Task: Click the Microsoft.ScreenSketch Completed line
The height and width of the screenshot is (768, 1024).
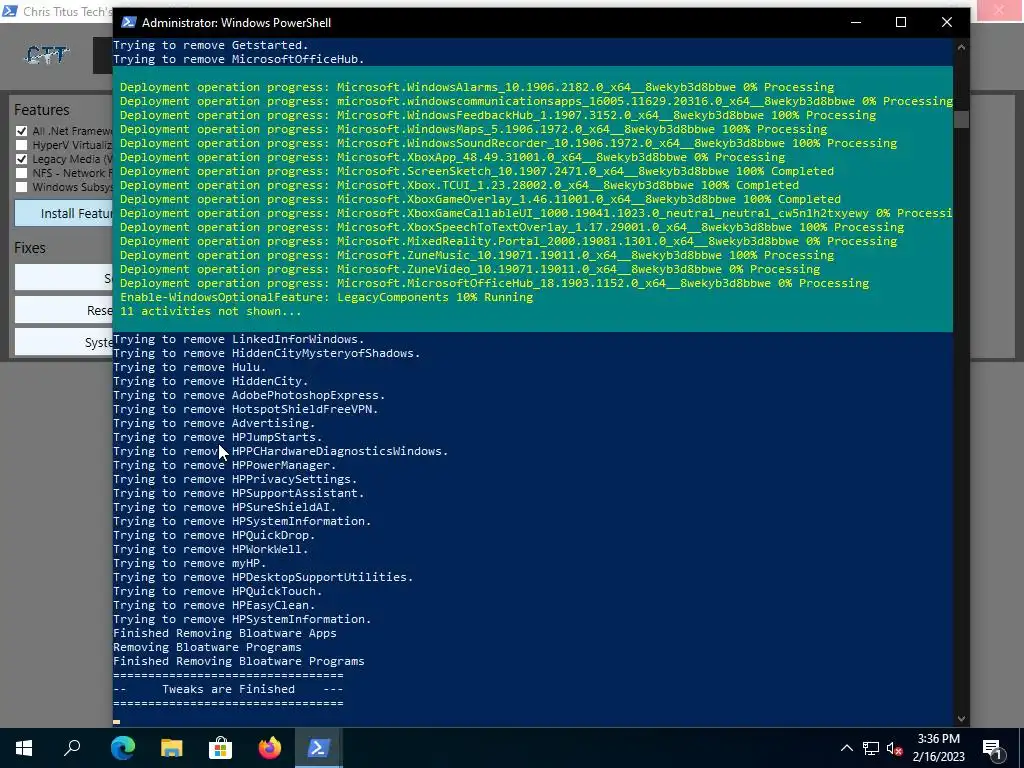Action: coord(477,171)
